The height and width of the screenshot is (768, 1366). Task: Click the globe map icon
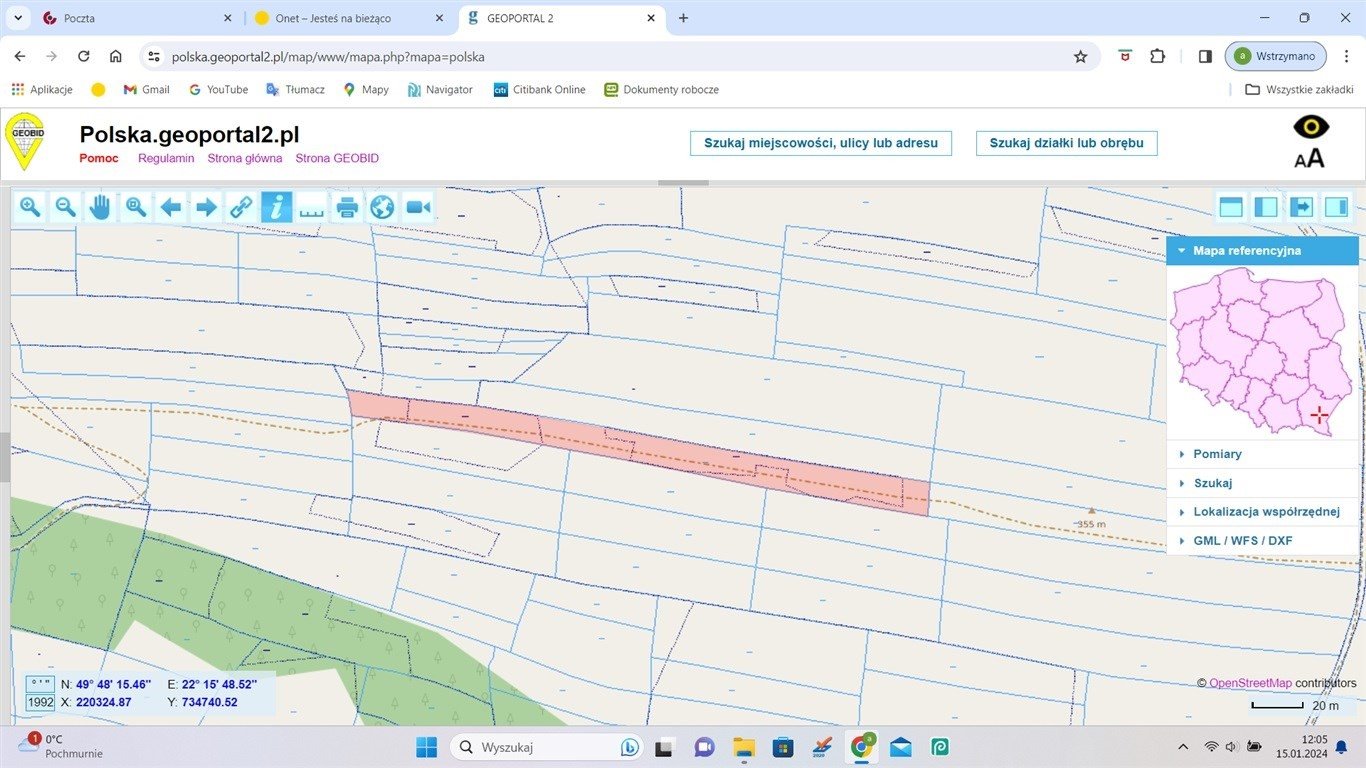(382, 207)
